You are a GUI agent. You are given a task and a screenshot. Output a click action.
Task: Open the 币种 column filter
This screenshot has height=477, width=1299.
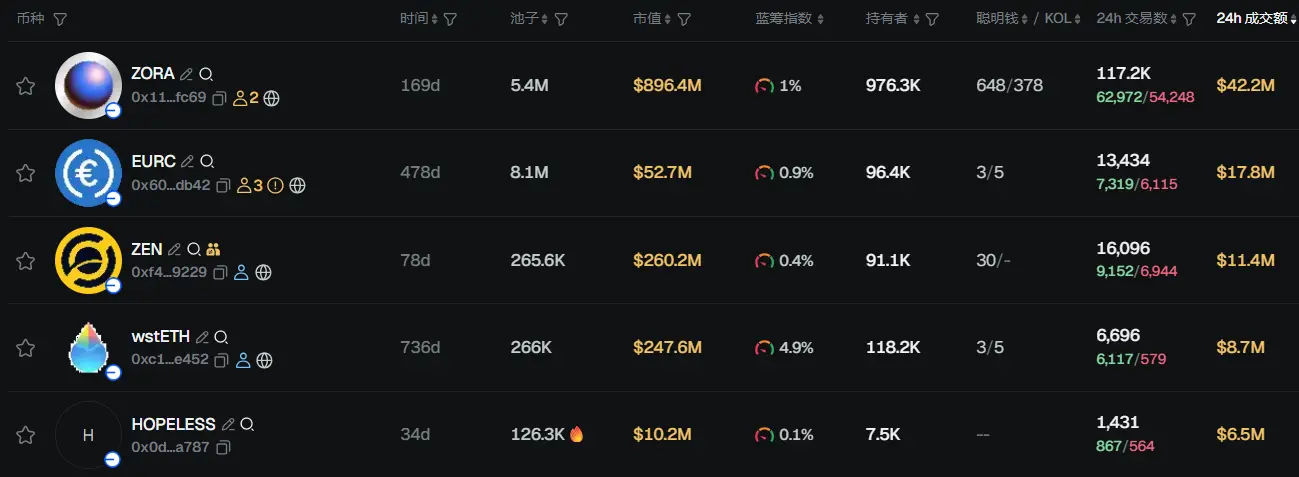60,19
